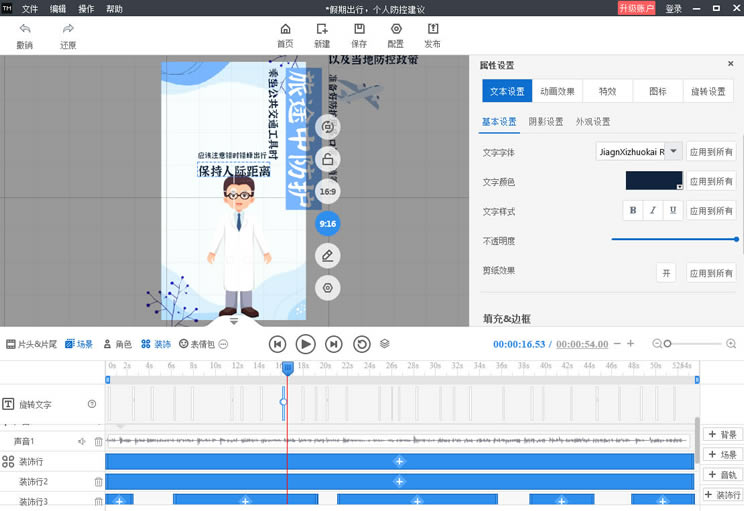Click 应用到所有 next to 文字字体
Viewport: 744px width, 511px height.
point(711,152)
